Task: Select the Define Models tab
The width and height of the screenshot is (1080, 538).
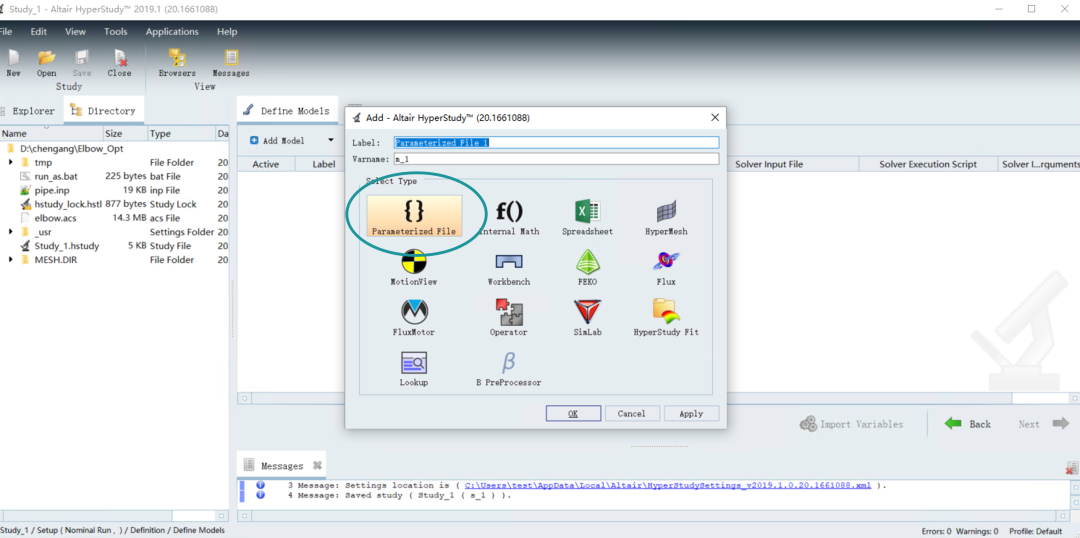Action: (x=287, y=111)
